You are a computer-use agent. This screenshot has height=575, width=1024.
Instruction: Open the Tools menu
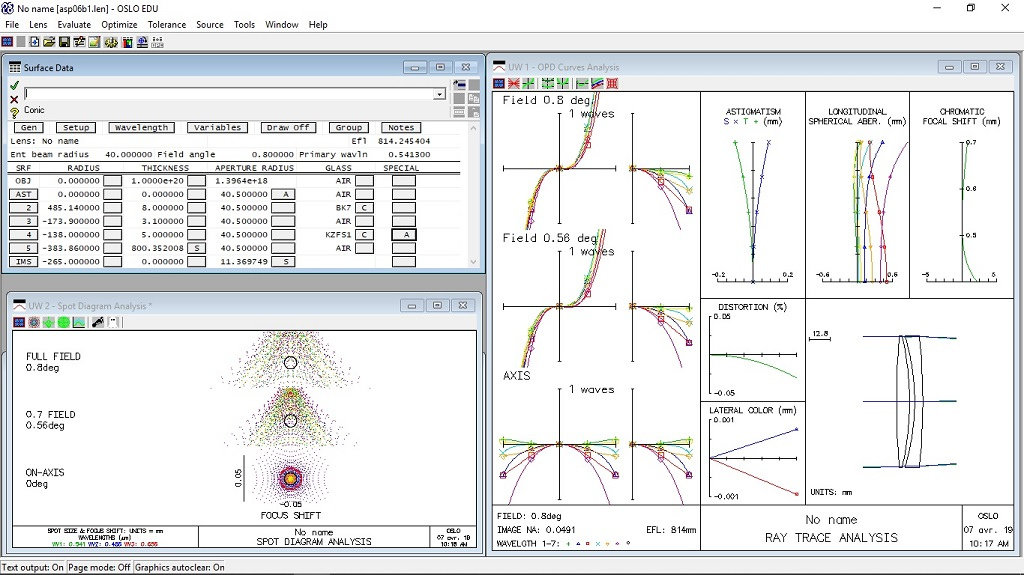click(244, 24)
